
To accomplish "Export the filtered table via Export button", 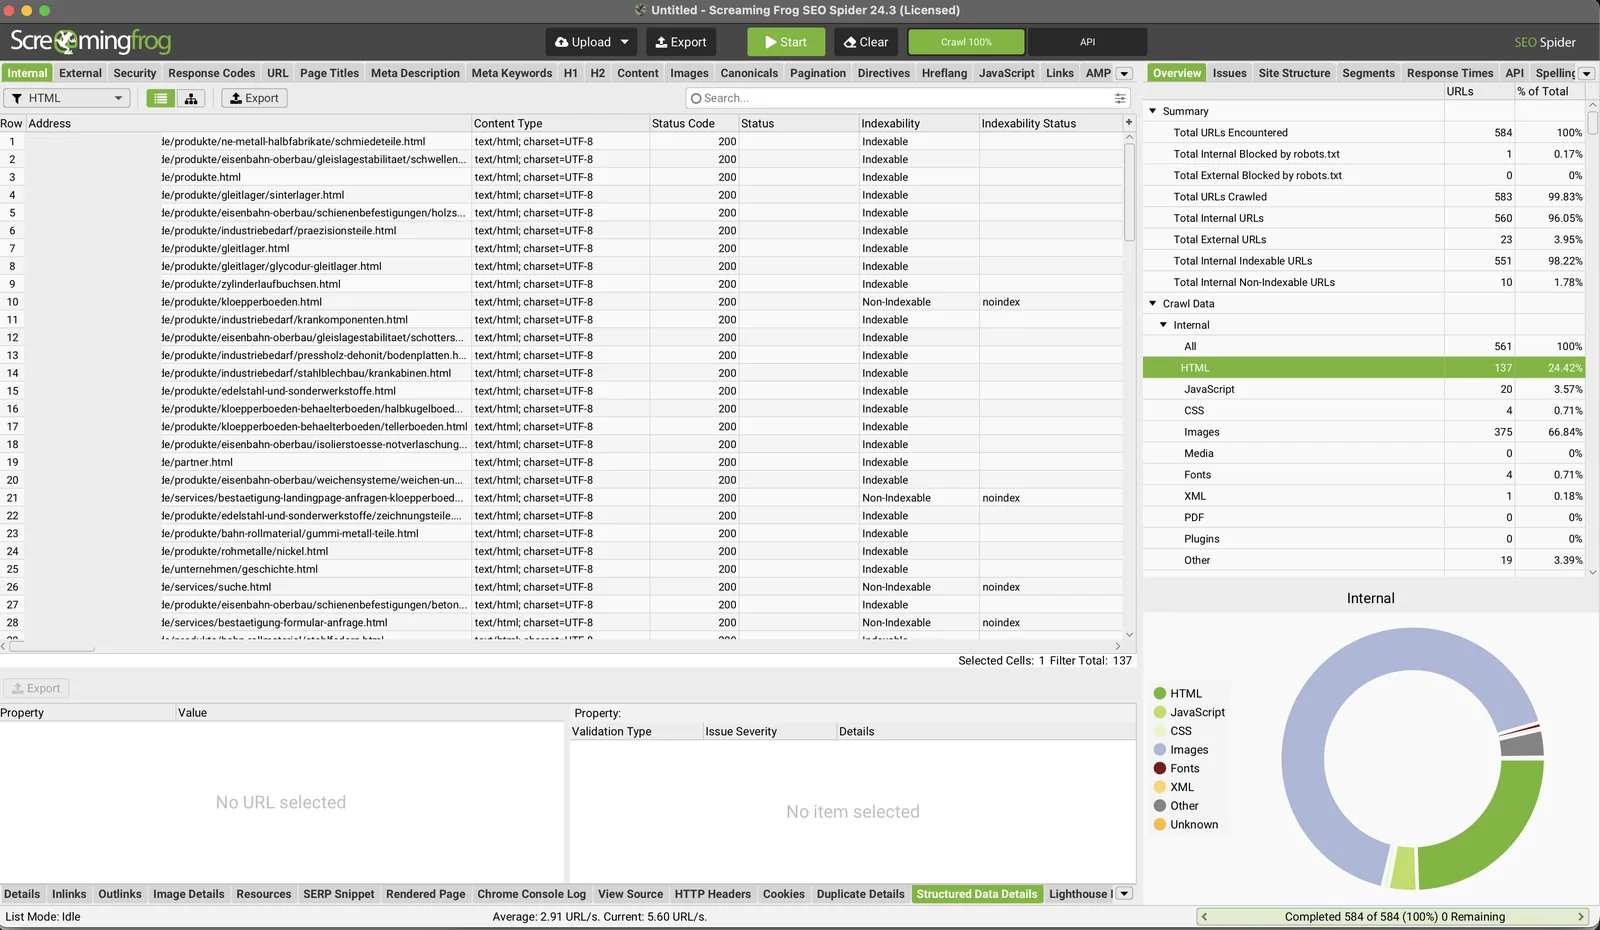I will pyautogui.click(x=254, y=98).
